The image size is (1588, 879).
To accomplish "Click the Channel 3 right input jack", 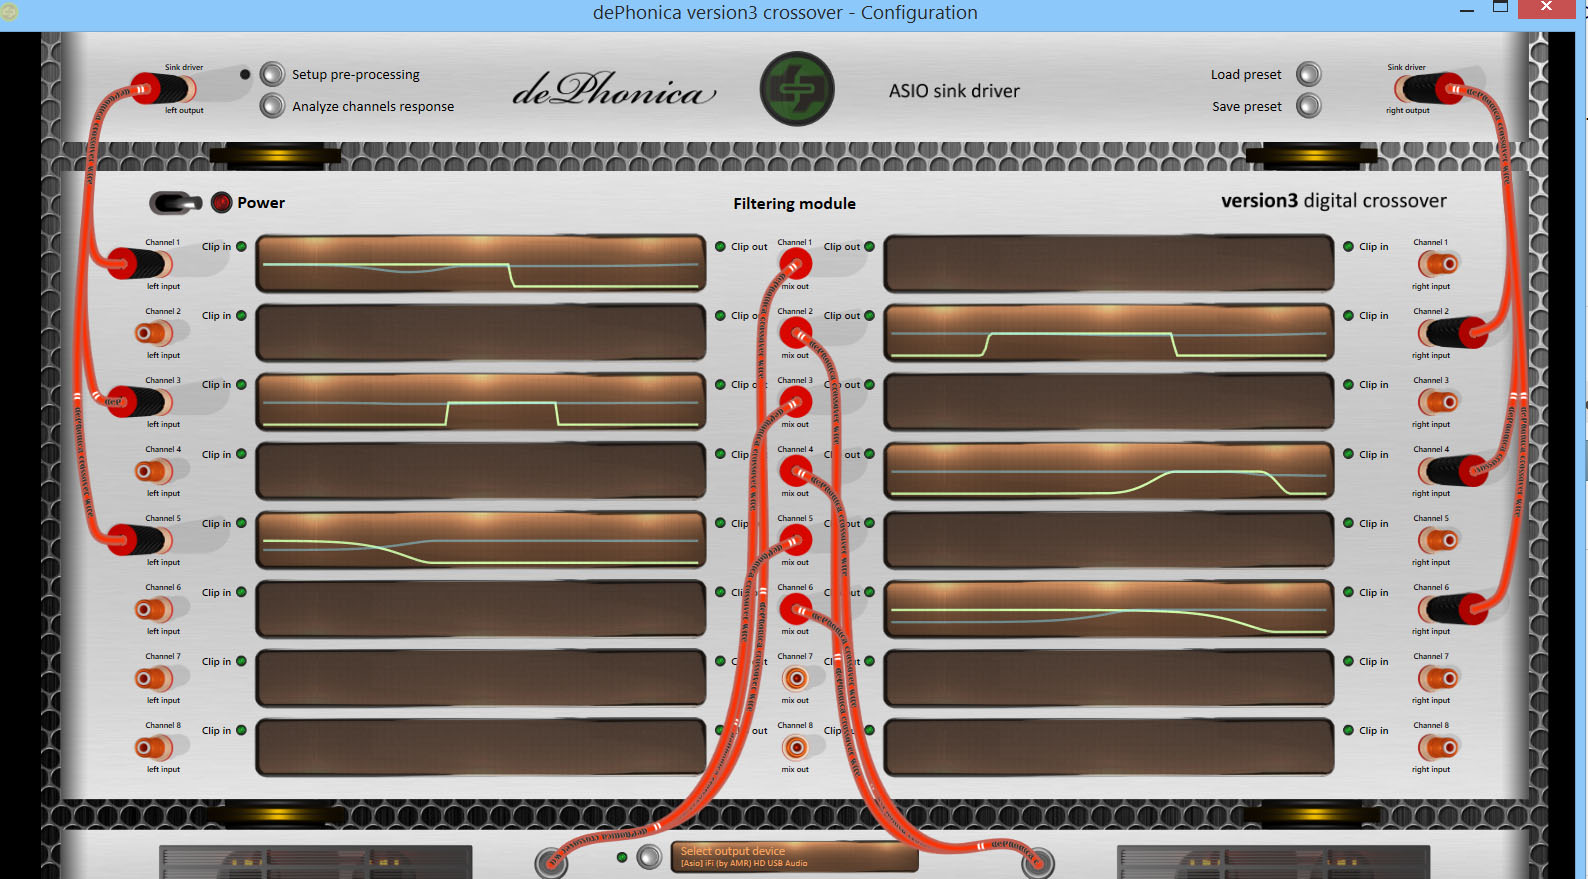I will click(1439, 402).
